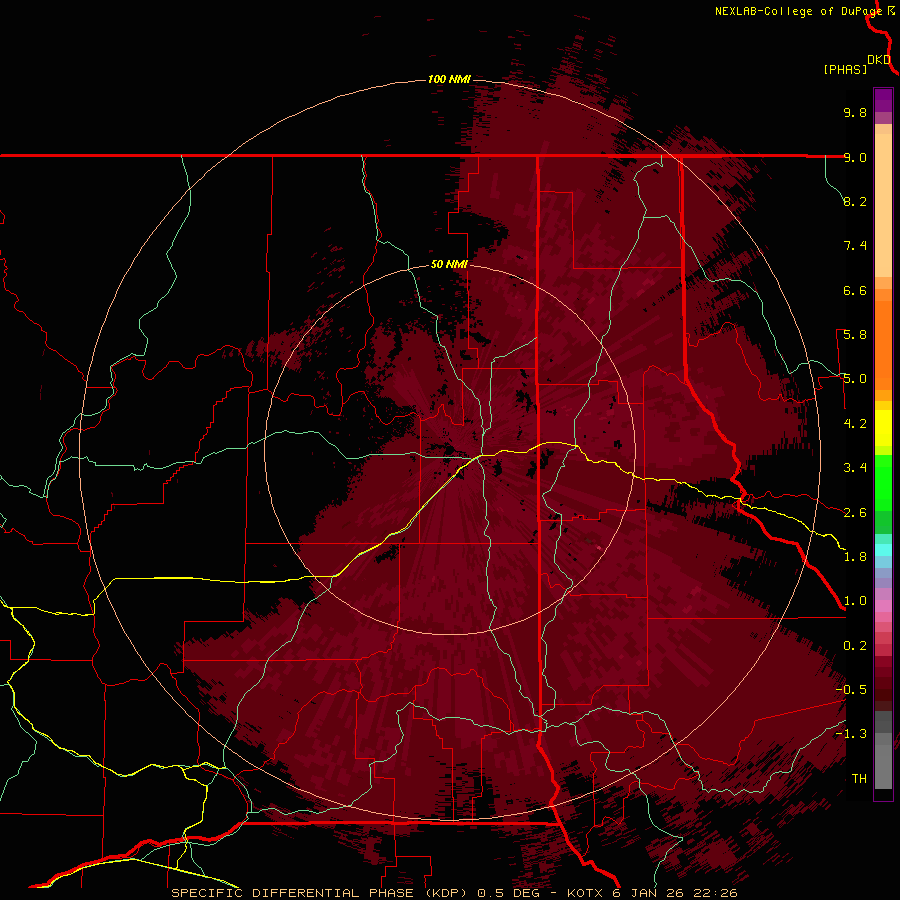Pick the yellow band on the color bar
Viewport: 900px width, 900px height.
pyautogui.click(x=883, y=428)
